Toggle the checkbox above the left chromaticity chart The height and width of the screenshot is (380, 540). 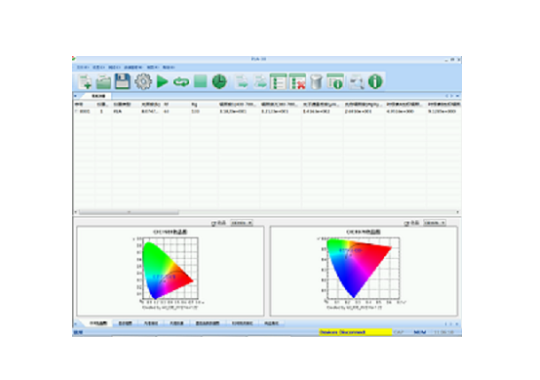(x=214, y=223)
